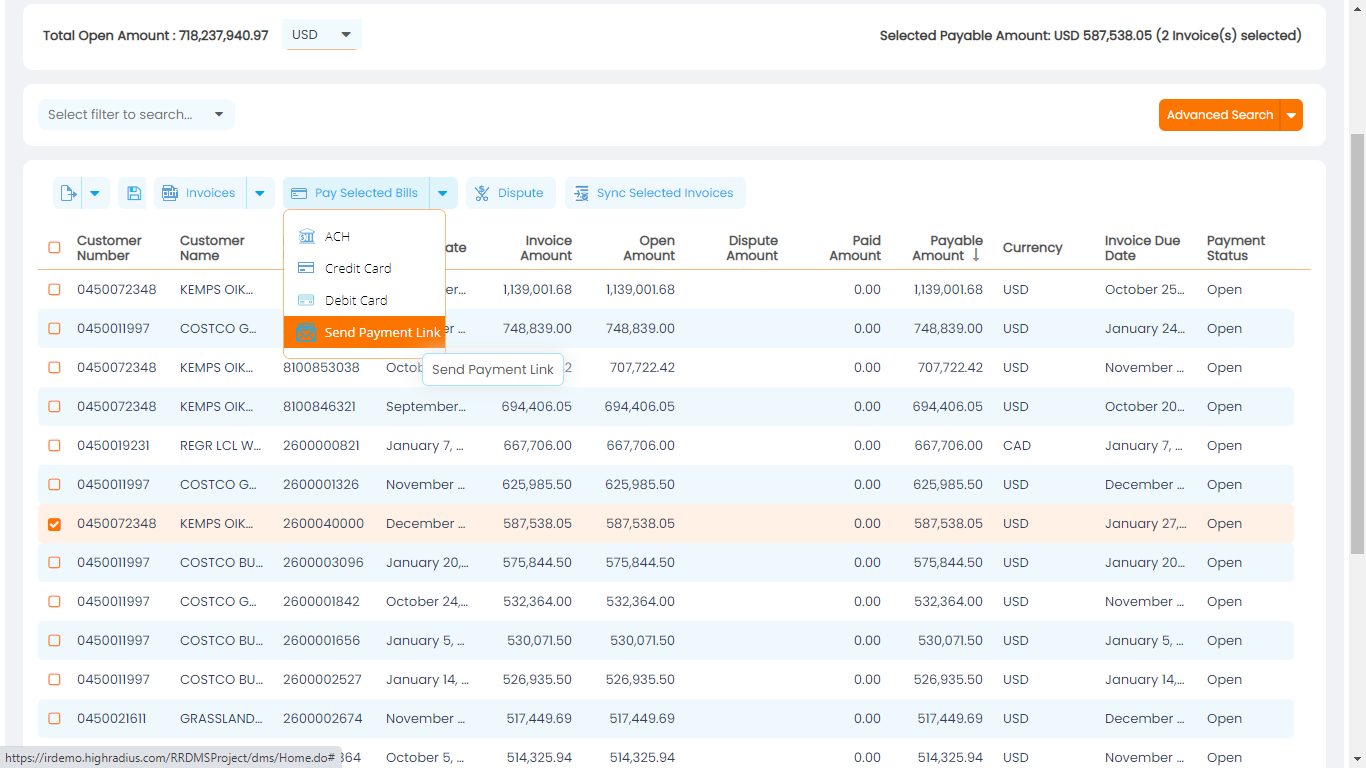The image size is (1366, 768).
Task: Open the Pay Selected Bills dropdown arrow
Action: [x=442, y=192]
